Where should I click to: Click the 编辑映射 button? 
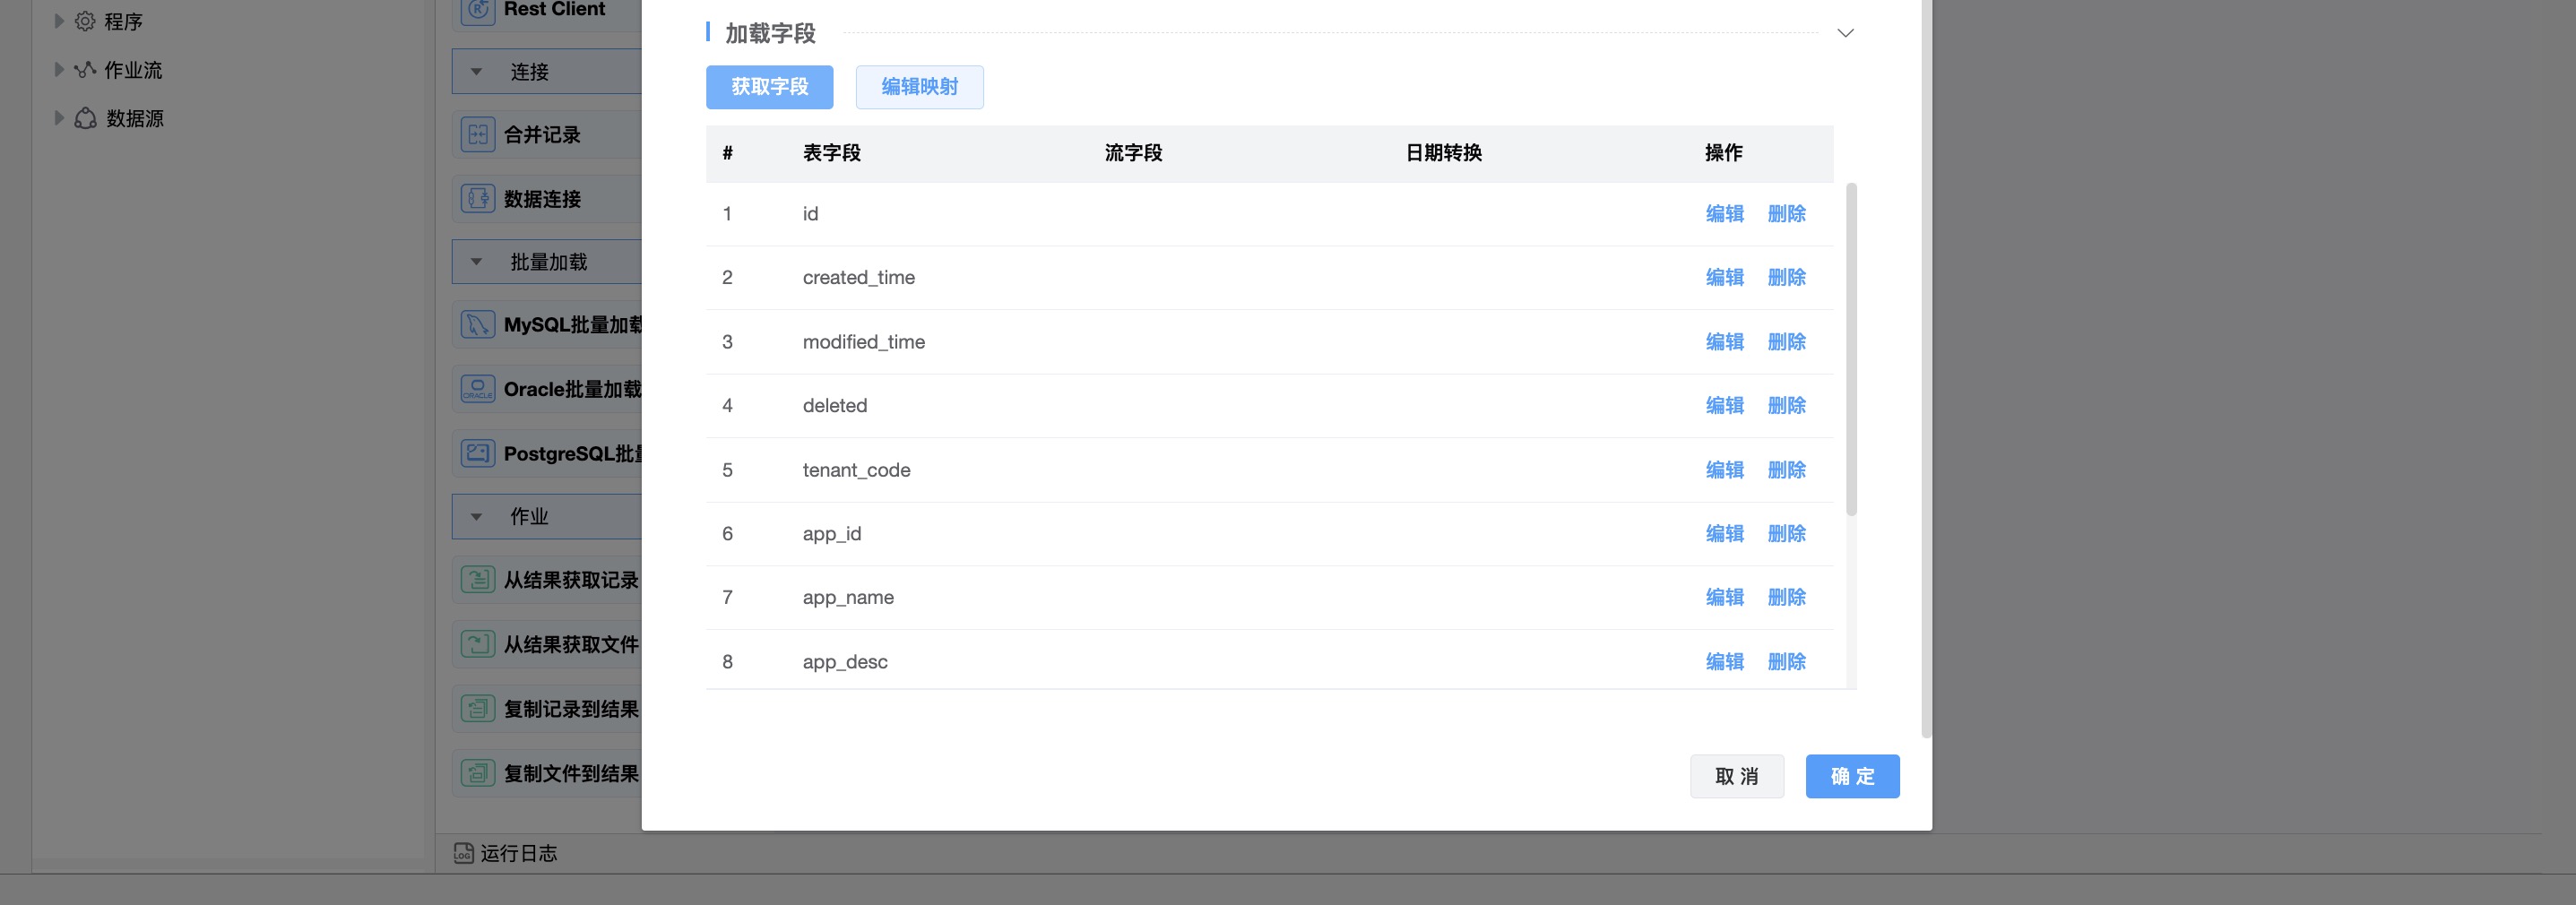(919, 87)
